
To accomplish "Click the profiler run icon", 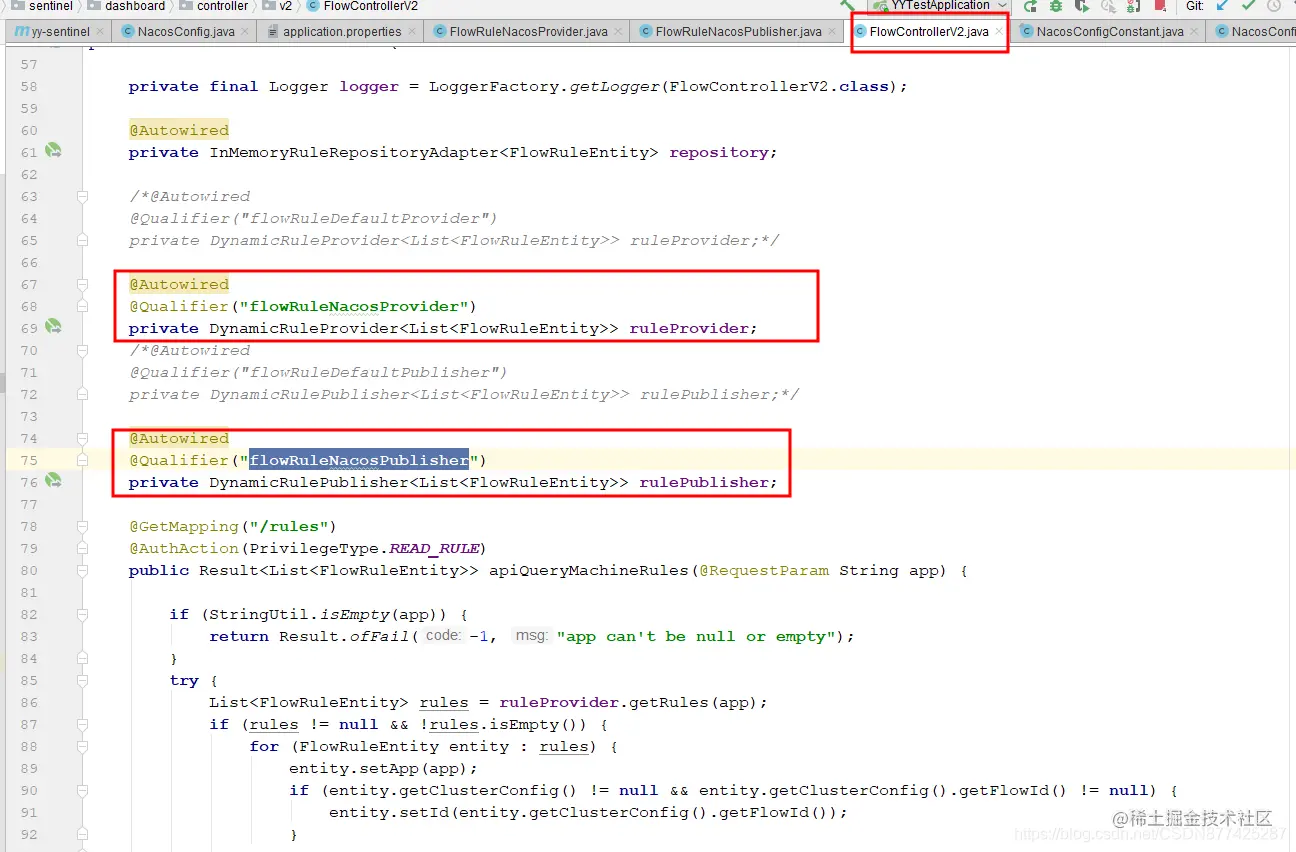I will (1107, 6).
